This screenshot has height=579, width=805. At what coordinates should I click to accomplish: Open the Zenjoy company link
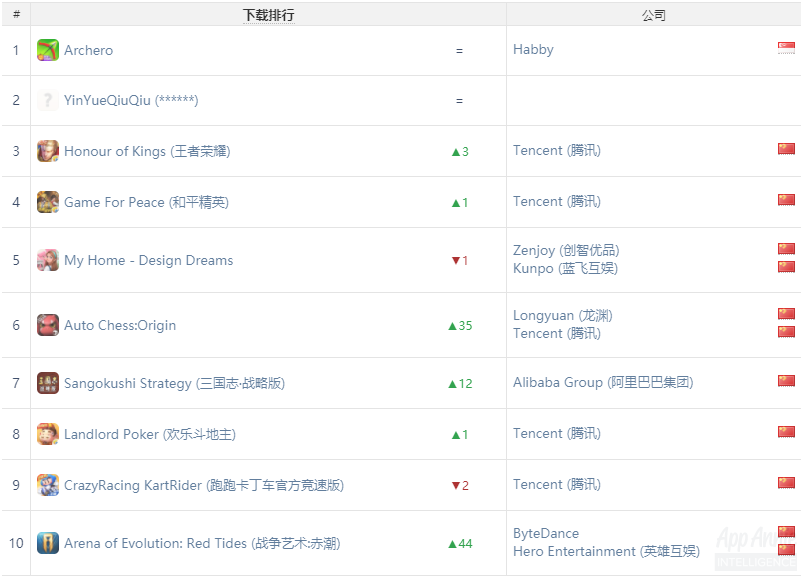[x=566, y=250]
